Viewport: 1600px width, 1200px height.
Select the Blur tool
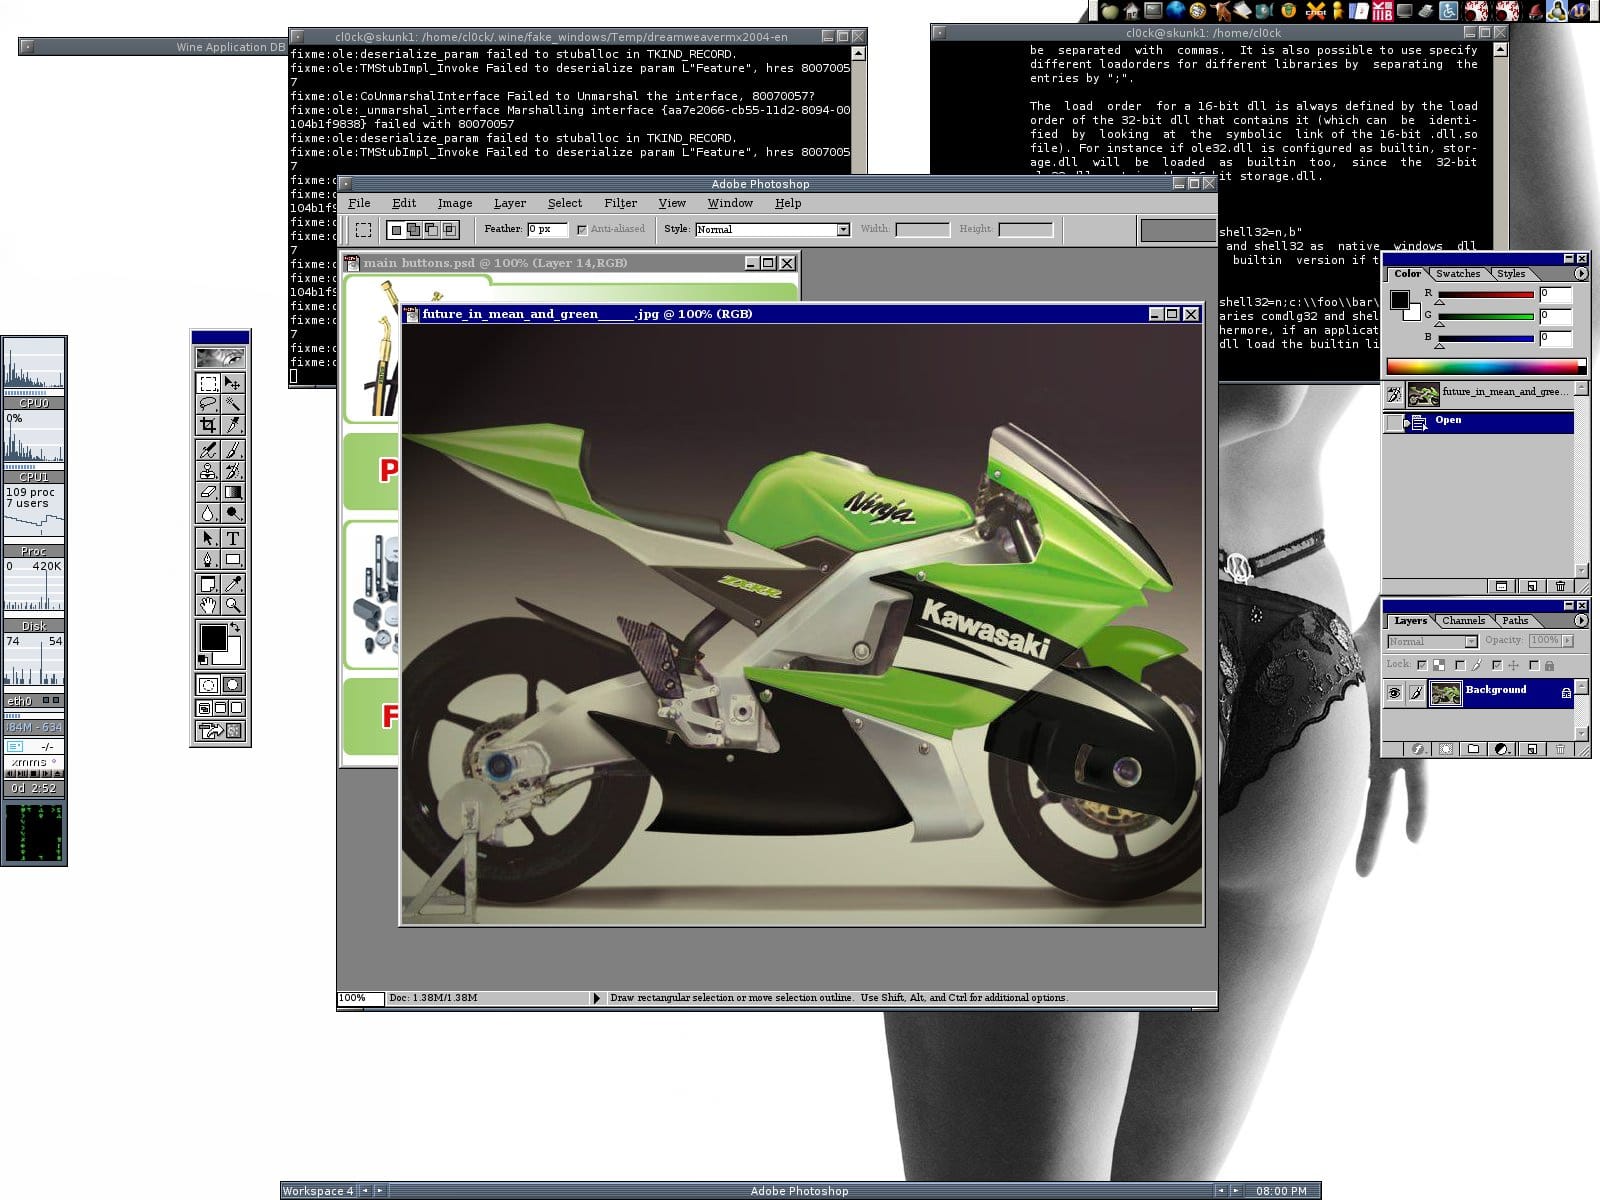208,513
